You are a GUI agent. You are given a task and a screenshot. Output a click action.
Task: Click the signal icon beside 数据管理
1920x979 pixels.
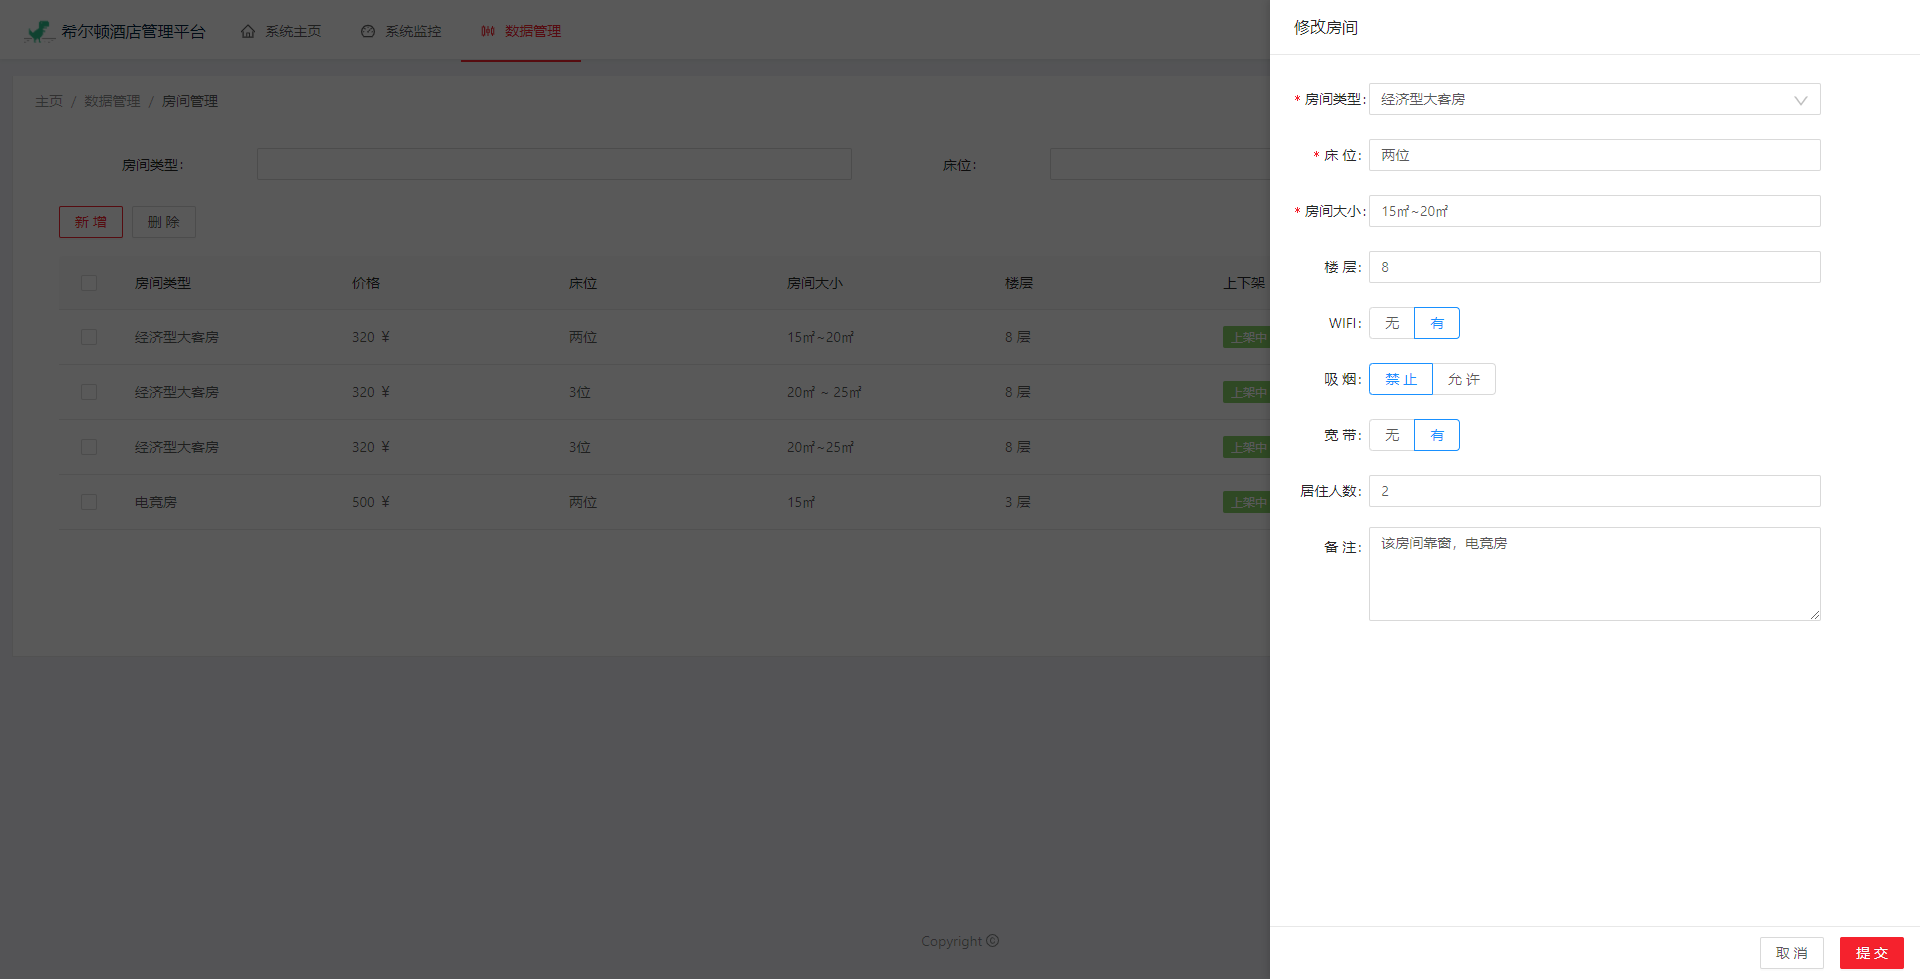pos(487,31)
